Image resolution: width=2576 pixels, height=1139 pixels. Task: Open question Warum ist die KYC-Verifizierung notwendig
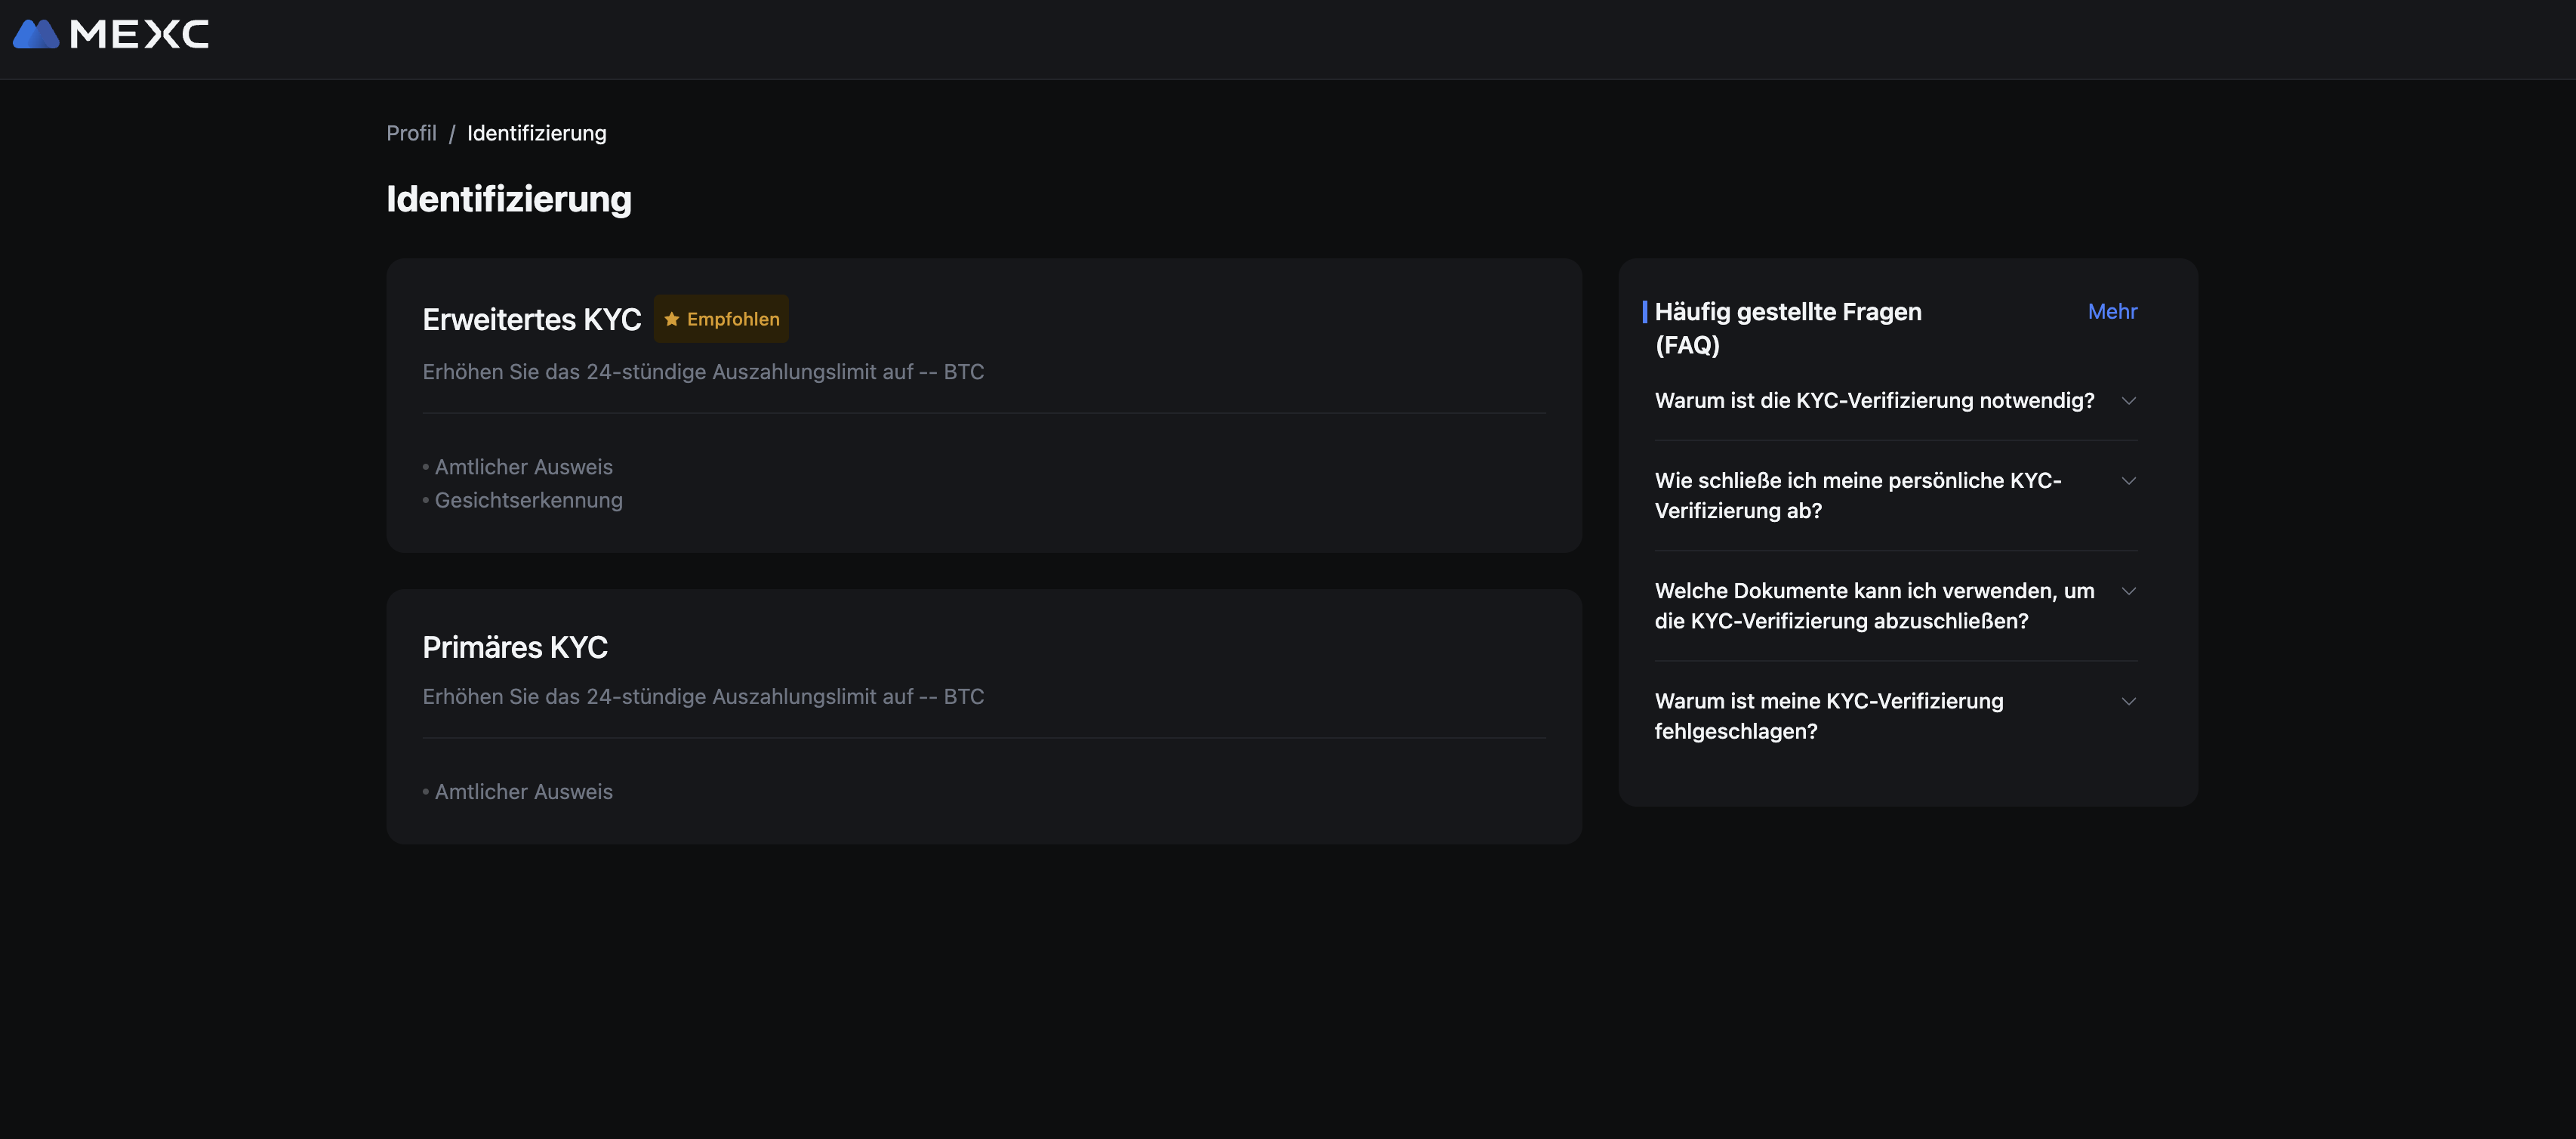(x=1874, y=401)
